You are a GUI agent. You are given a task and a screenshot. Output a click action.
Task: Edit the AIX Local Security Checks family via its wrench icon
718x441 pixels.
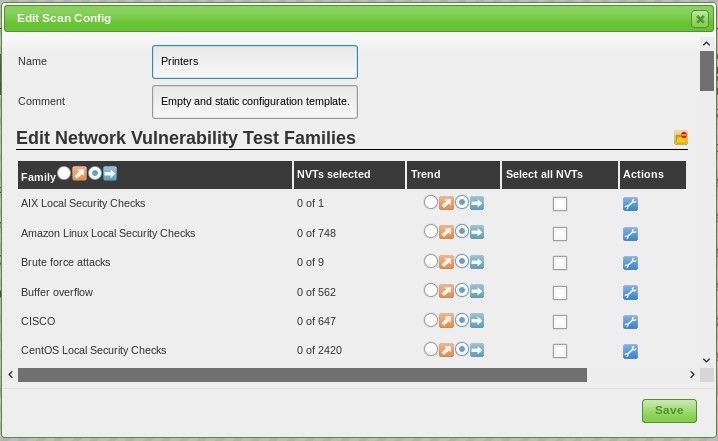click(630, 204)
